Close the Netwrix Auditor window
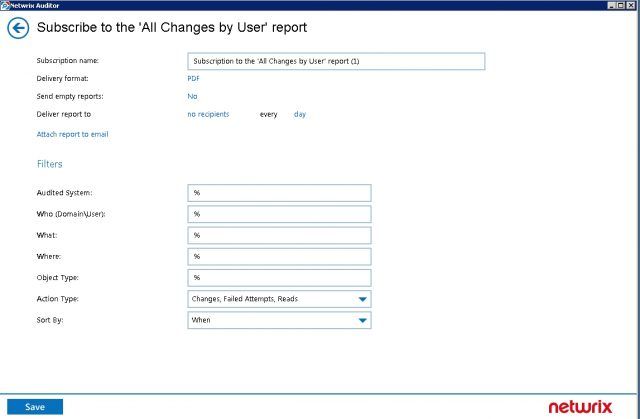 (x=629, y=5)
